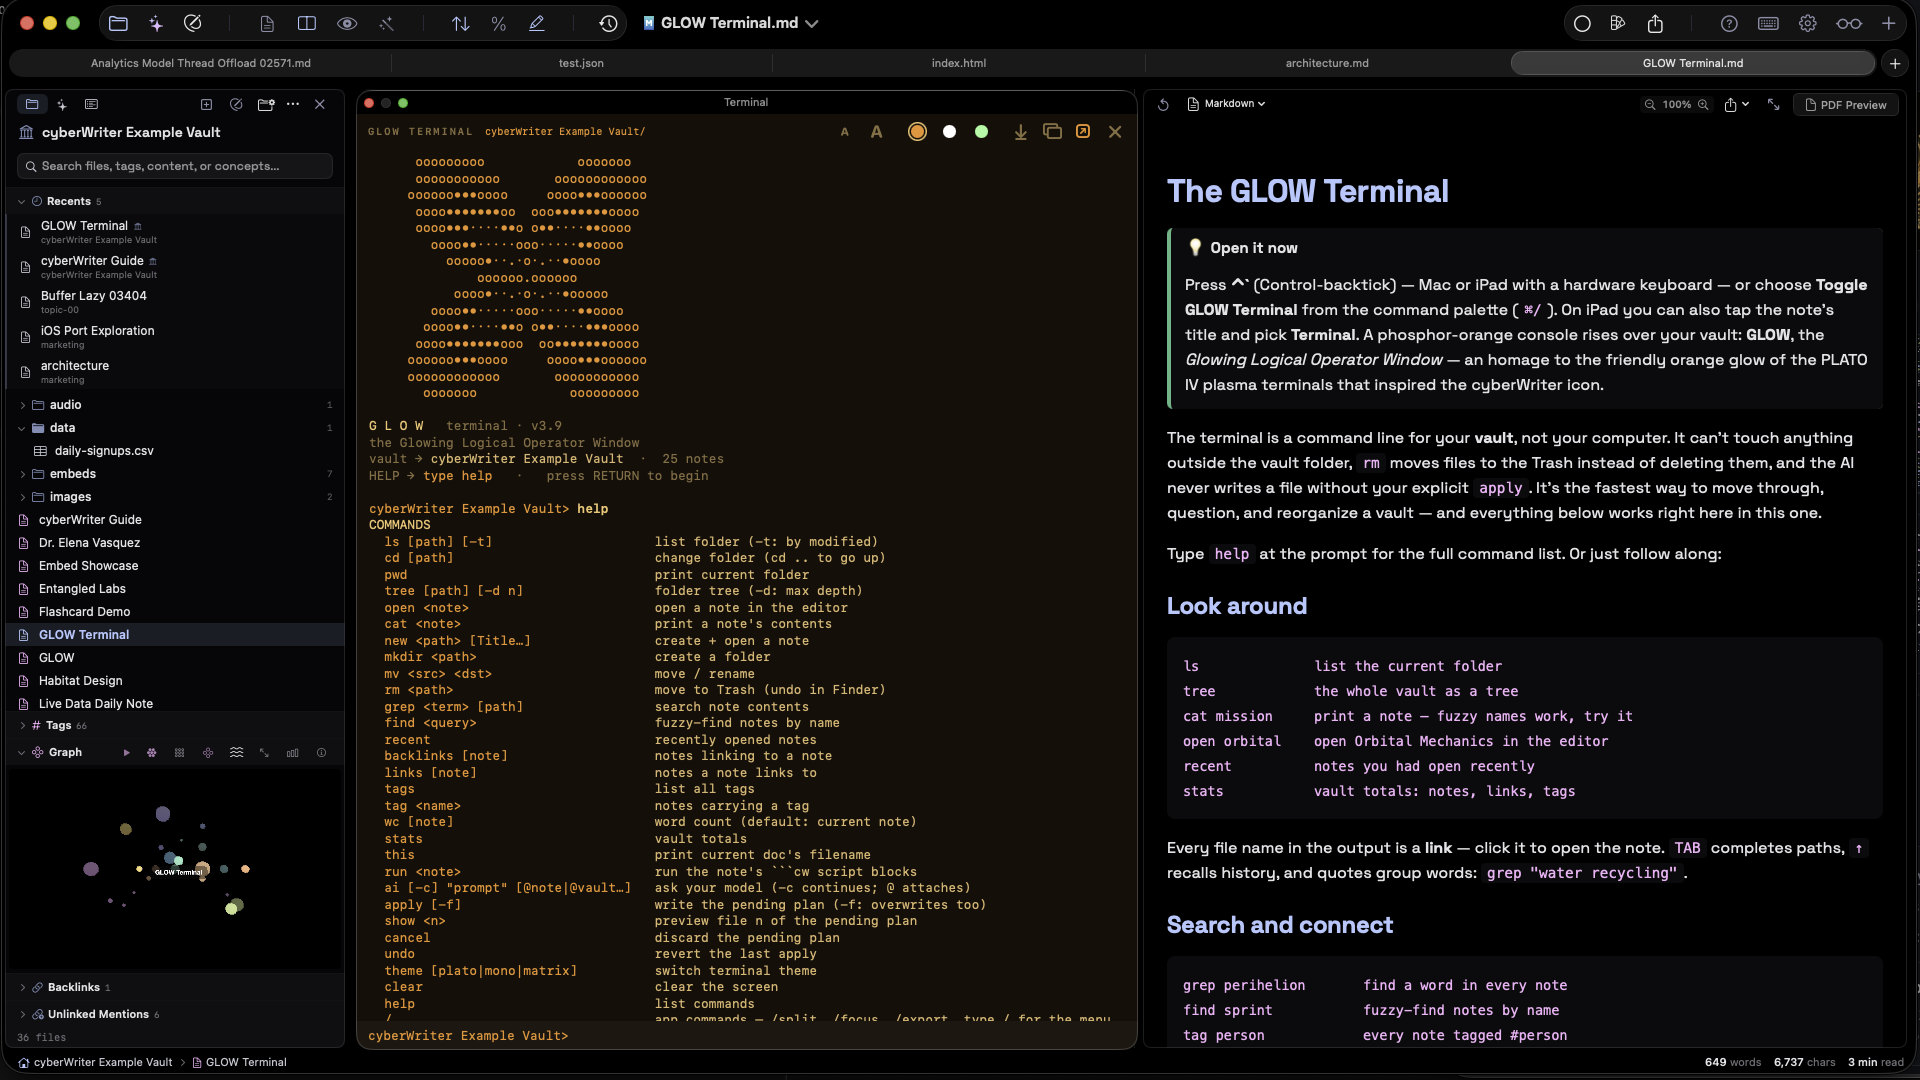Create a new note with the sidebar plus-square icon
Image resolution: width=1920 pixels, height=1080 pixels.
206,104
